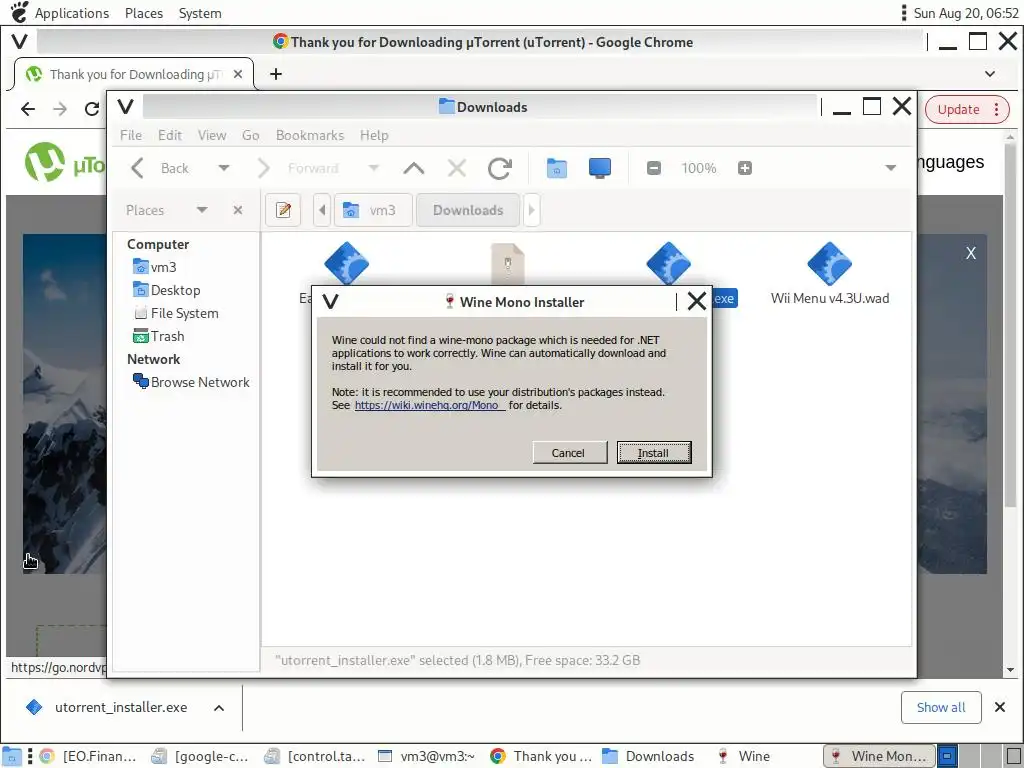Select the archive file icon in Downloads

pyautogui.click(x=507, y=263)
